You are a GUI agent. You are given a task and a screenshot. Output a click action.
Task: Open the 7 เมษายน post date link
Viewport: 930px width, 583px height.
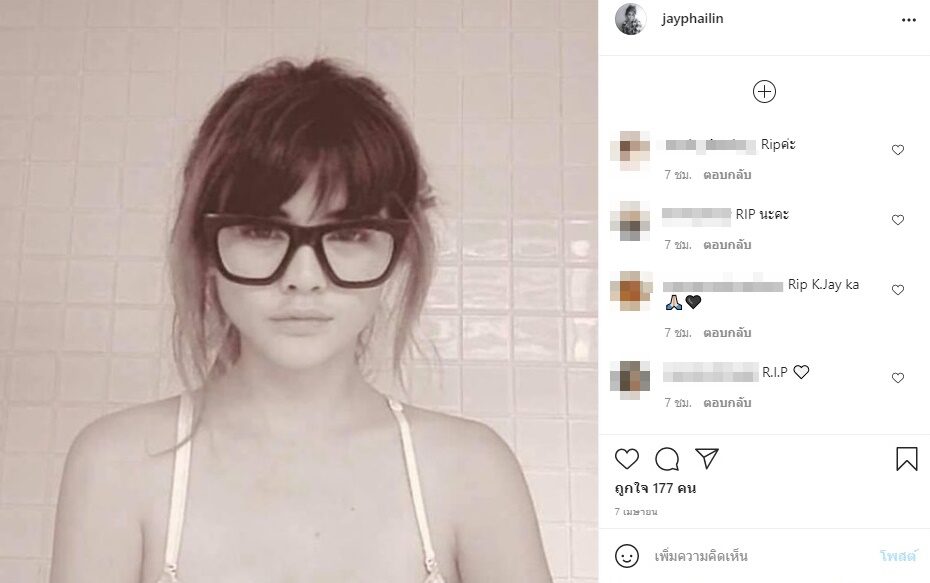636,512
